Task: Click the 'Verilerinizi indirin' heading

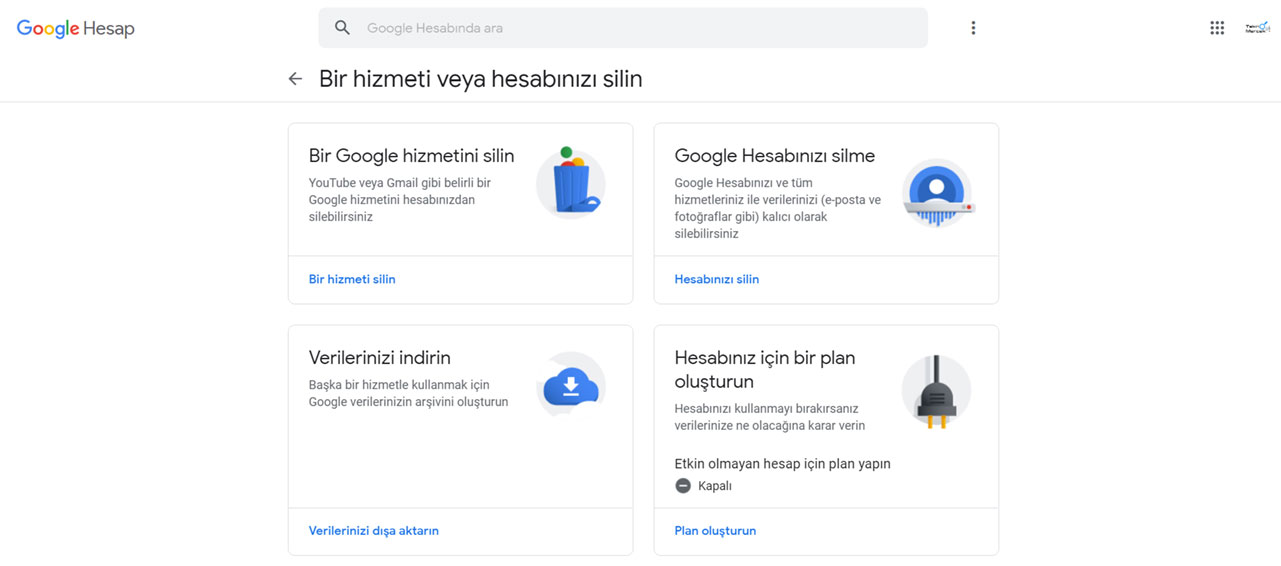Action: [x=380, y=358]
